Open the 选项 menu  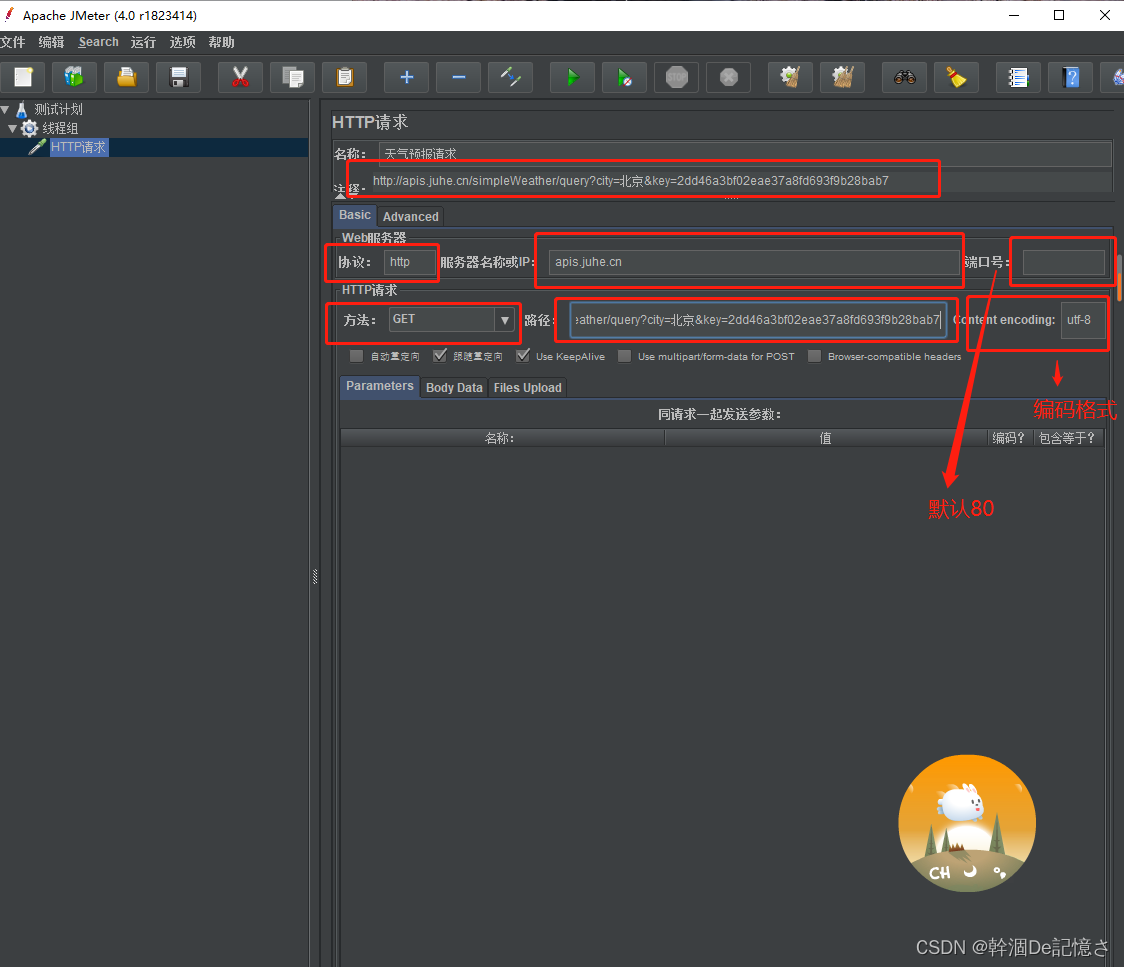(182, 42)
